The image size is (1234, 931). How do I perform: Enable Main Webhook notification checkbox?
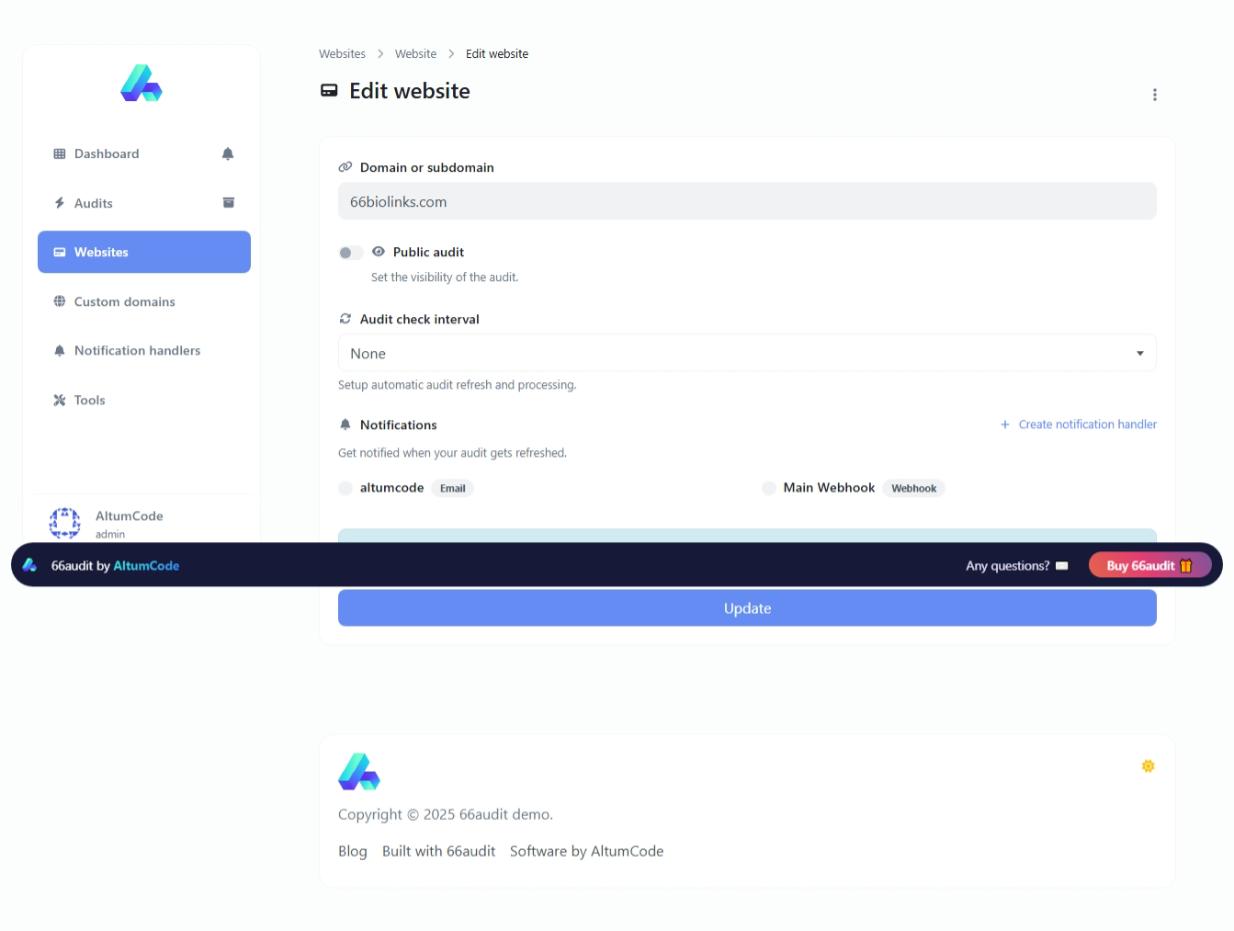769,488
